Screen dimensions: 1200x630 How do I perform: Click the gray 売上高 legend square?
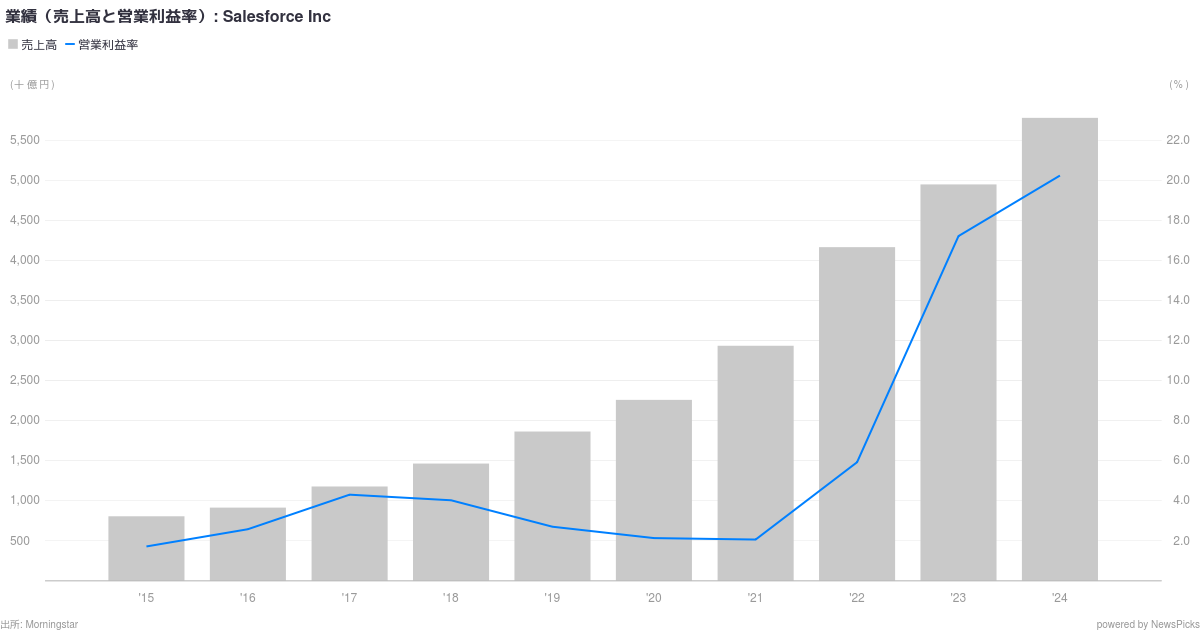[13, 44]
